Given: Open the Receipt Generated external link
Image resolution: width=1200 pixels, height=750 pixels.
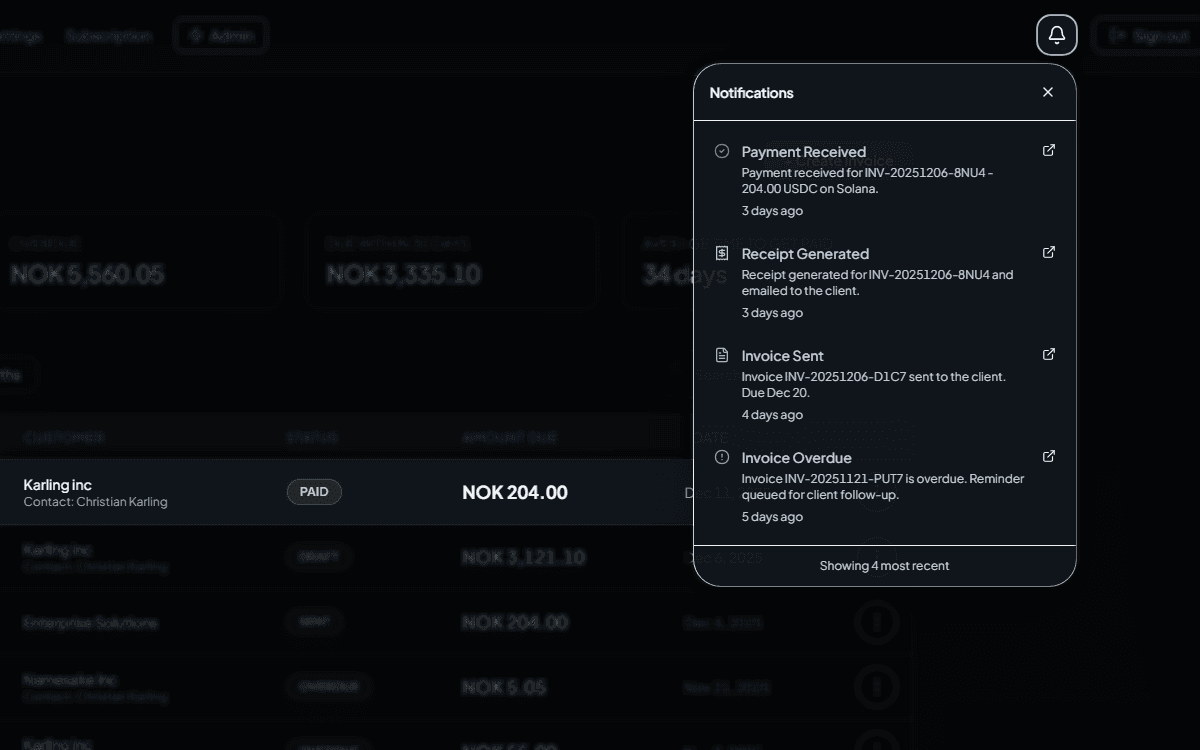Looking at the screenshot, I should click(1048, 252).
